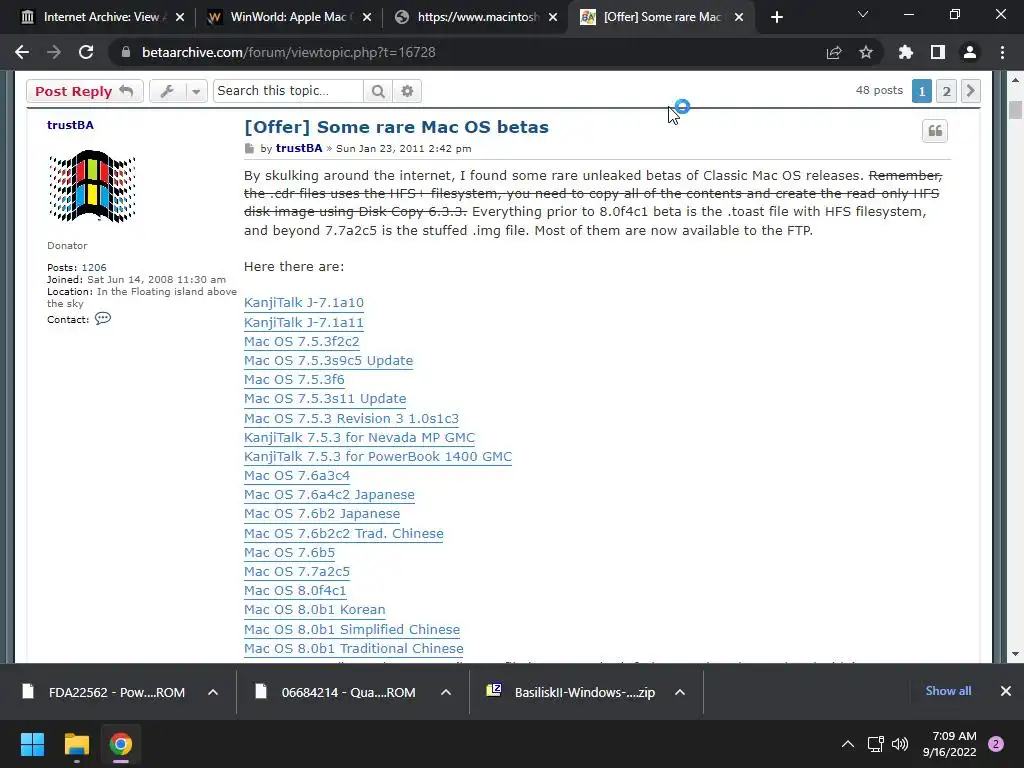Focus the Search this topic field

(288, 91)
